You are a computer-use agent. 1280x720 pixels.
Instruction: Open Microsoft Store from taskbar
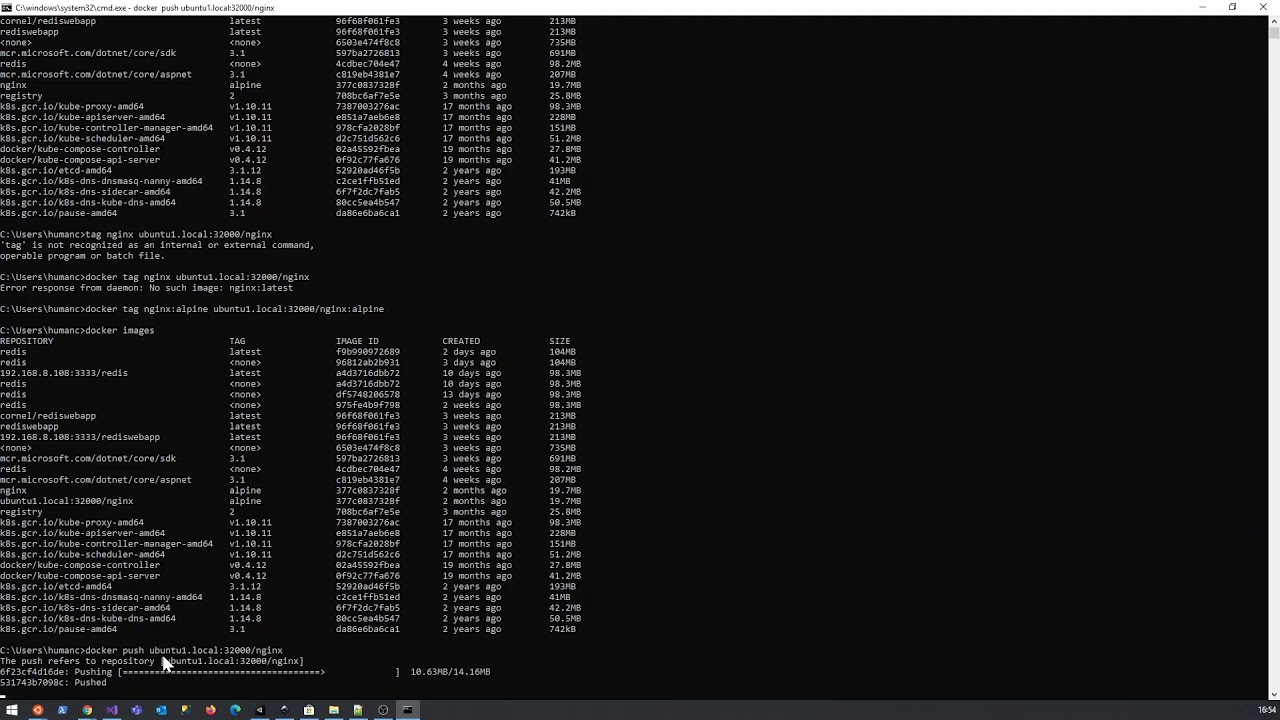(309, 710)
